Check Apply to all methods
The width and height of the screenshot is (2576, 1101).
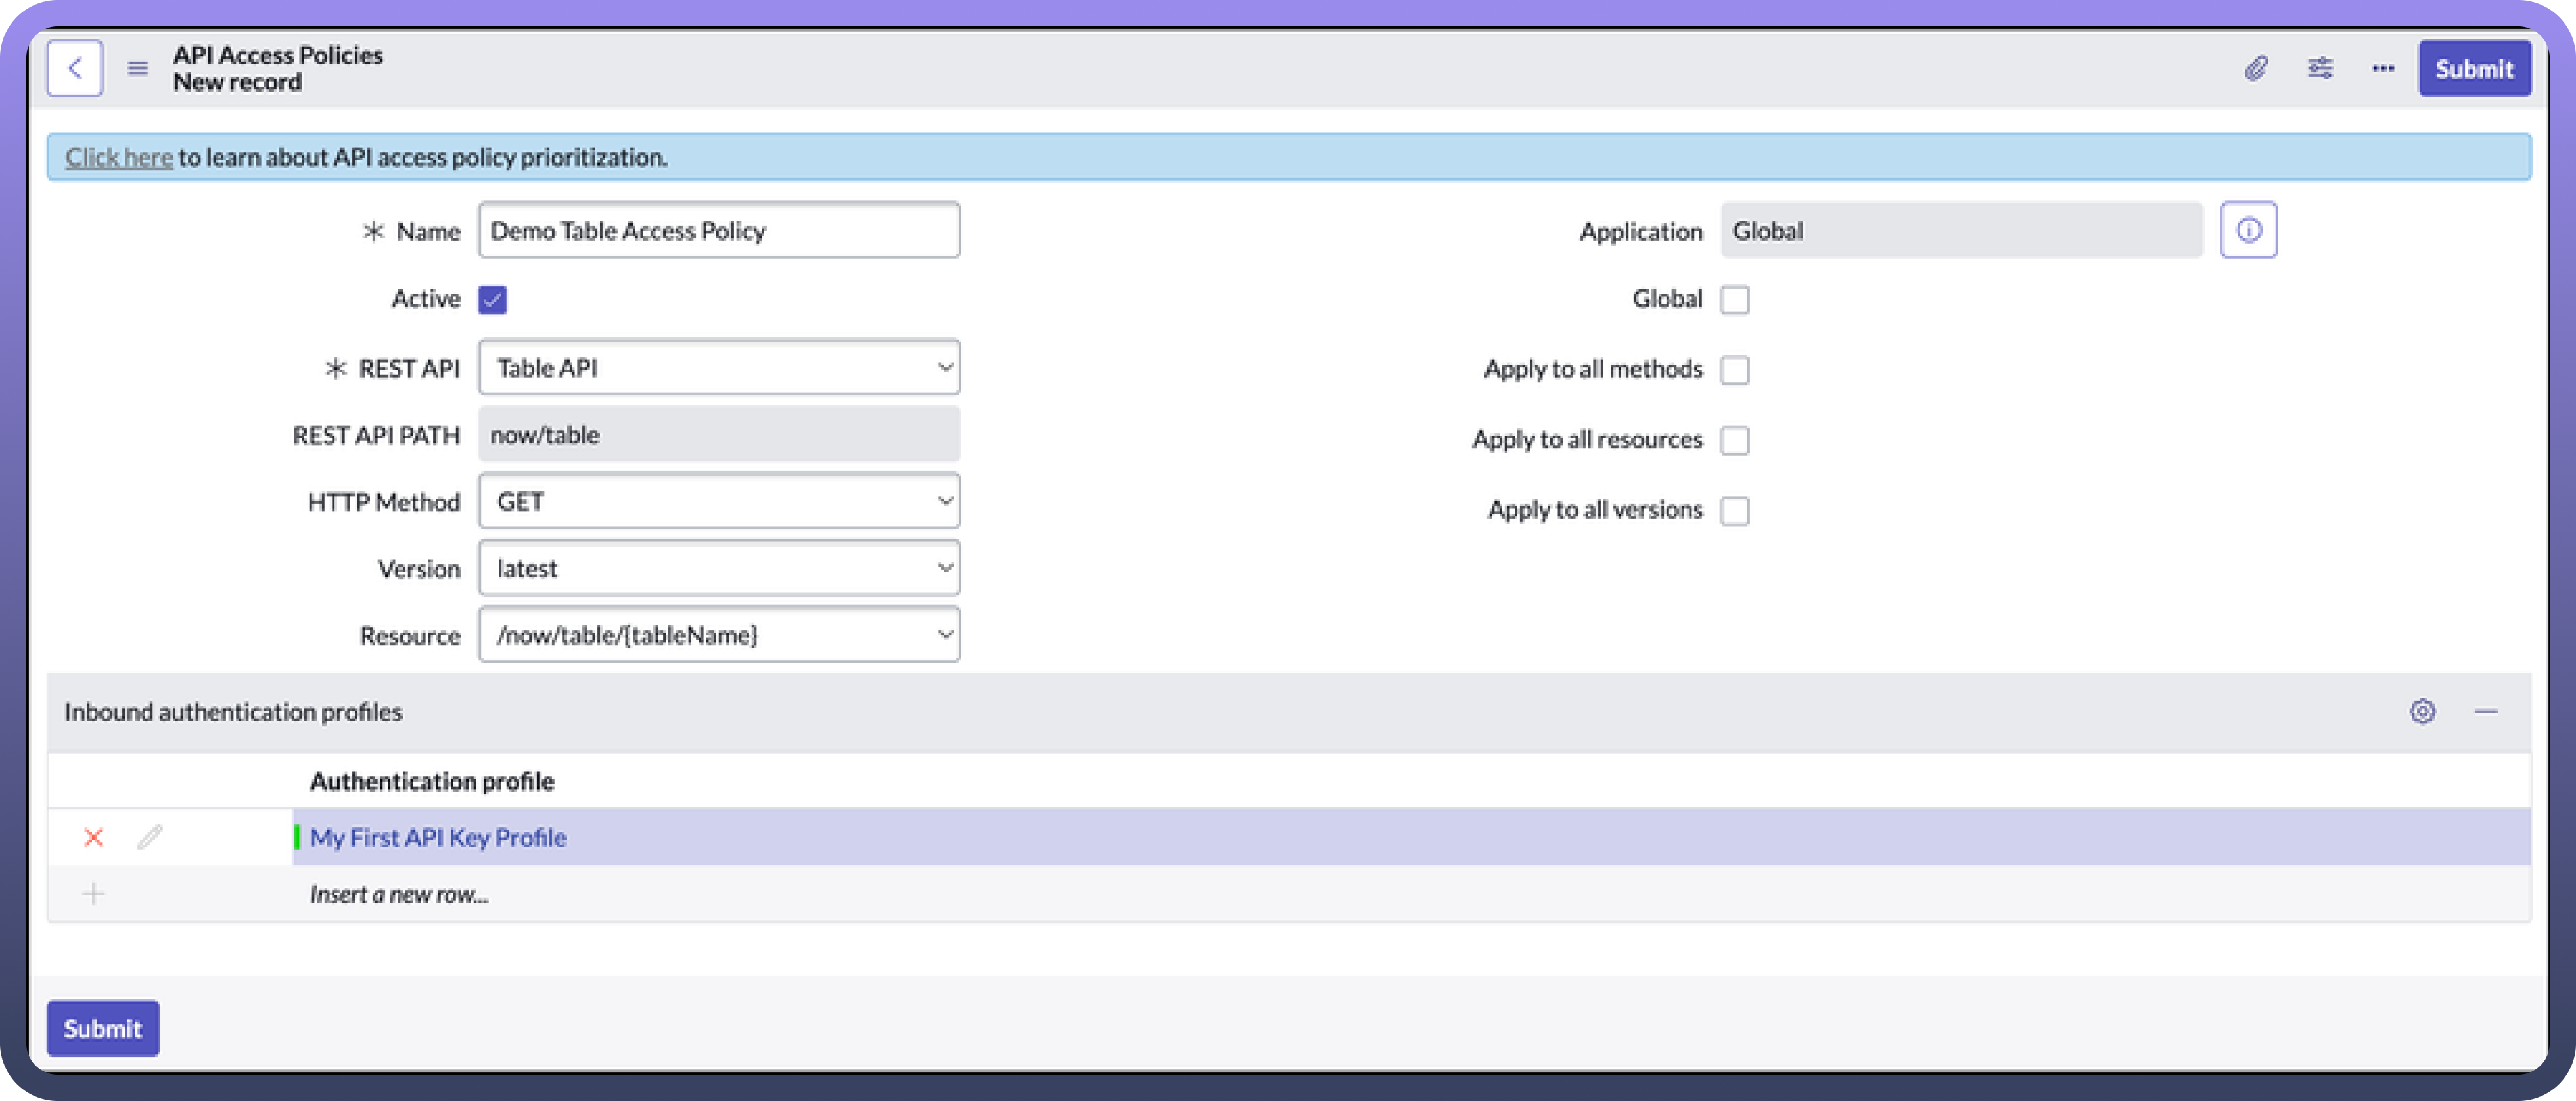(x=1735, y=370)
